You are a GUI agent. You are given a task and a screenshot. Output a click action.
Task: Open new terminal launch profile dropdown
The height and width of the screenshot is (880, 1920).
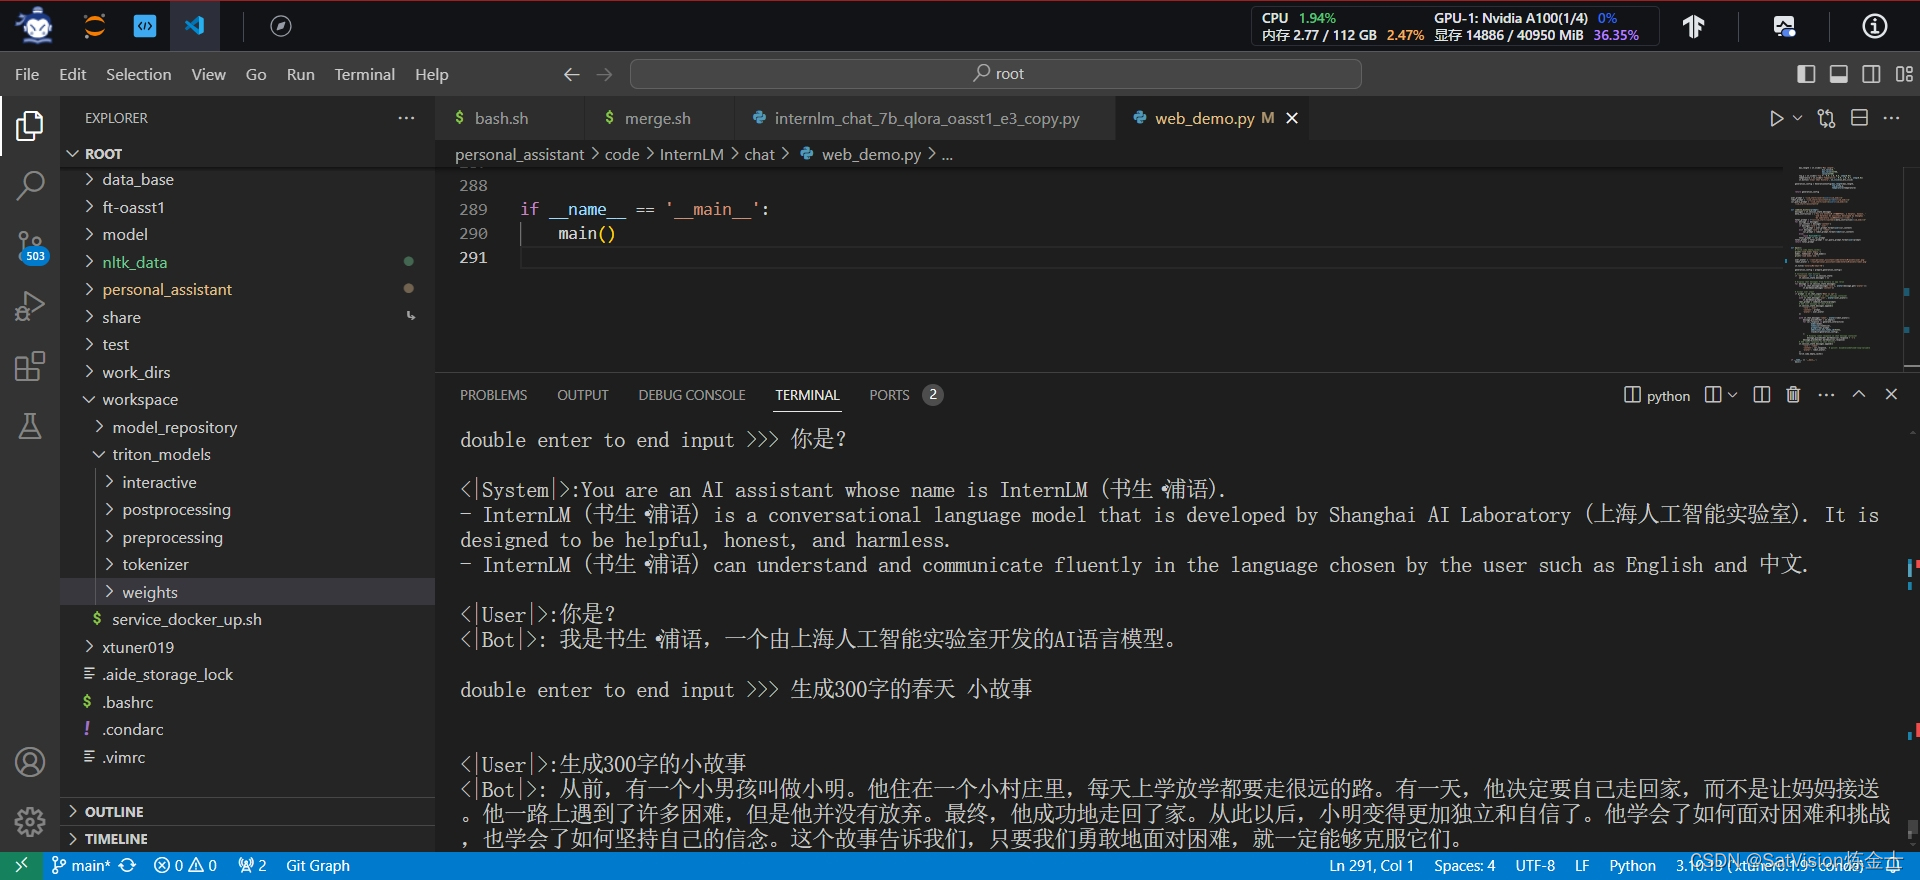tap(1732, 395)
